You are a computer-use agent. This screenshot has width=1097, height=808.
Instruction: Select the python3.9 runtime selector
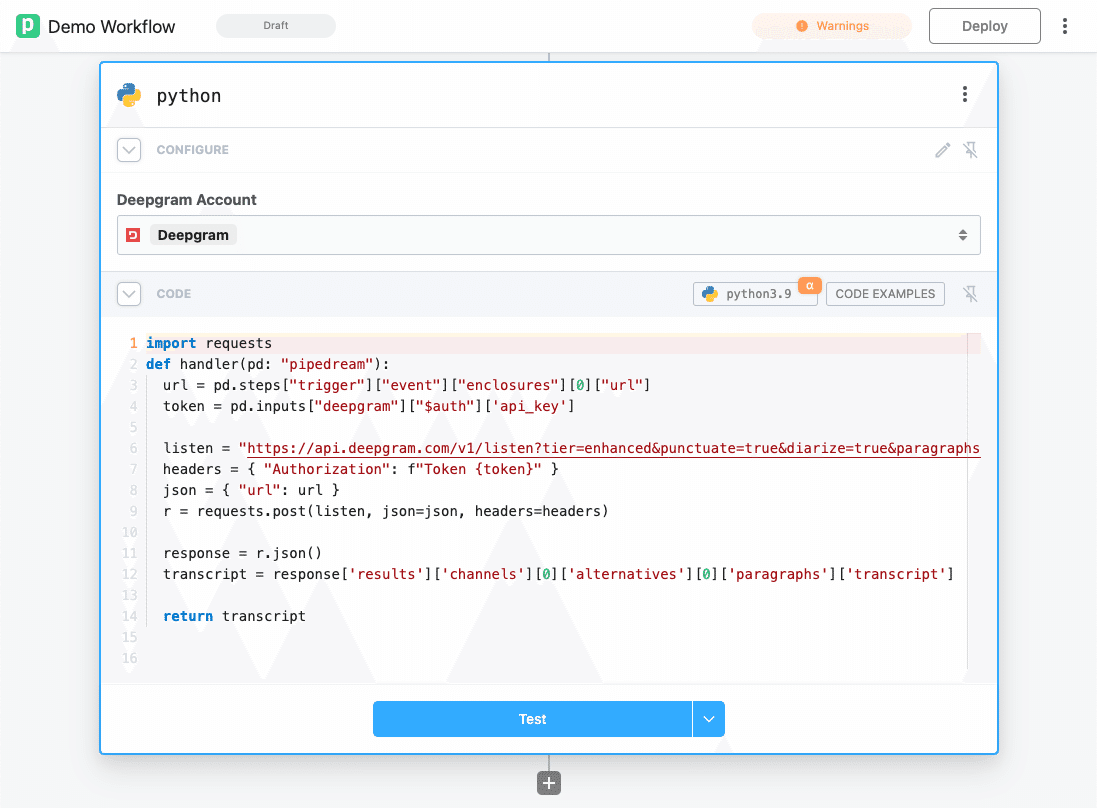click(x=754, y=294)
